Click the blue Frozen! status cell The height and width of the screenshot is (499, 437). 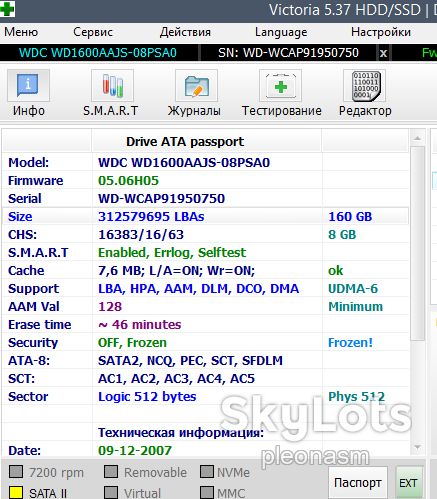pyautogui.click(x=350, y=343)
